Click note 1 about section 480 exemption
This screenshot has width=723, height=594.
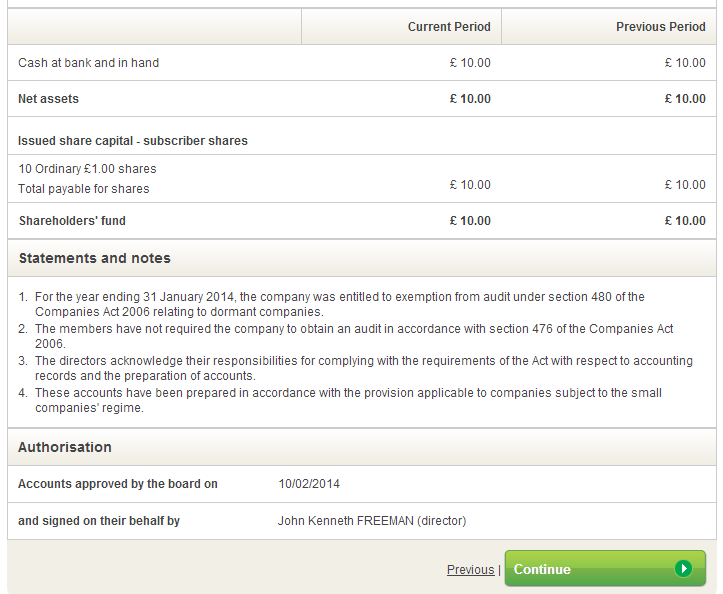(339, 304)
